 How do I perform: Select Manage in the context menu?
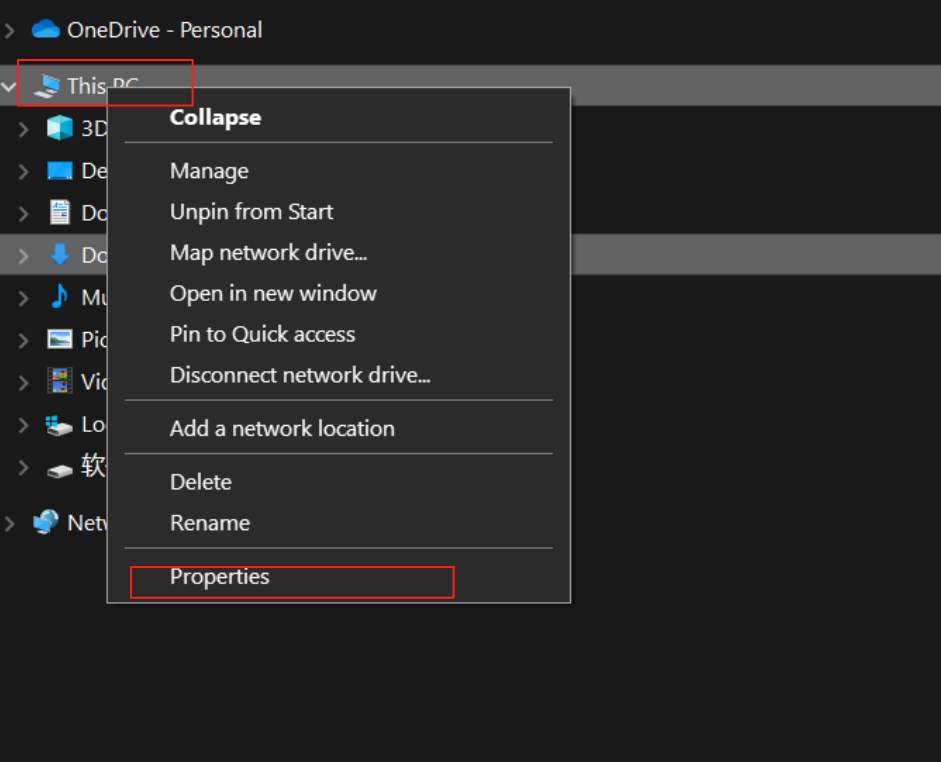[208, 171]
